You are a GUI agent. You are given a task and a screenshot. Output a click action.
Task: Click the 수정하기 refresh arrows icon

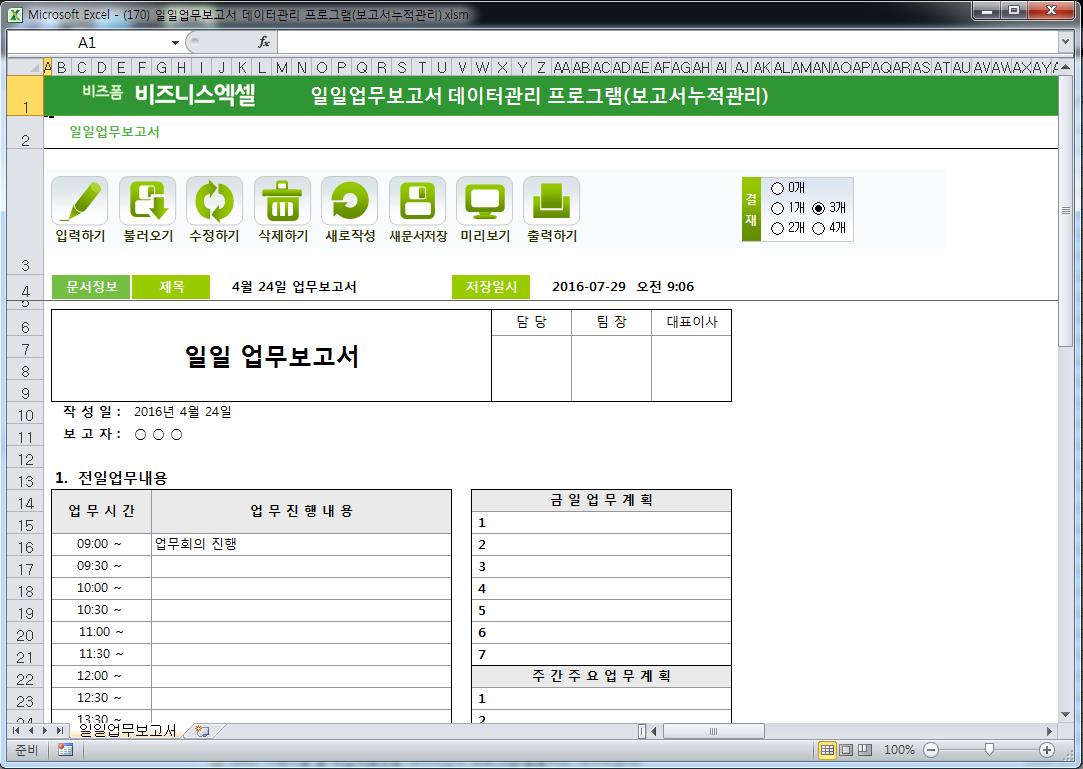(x=214, y=201)
